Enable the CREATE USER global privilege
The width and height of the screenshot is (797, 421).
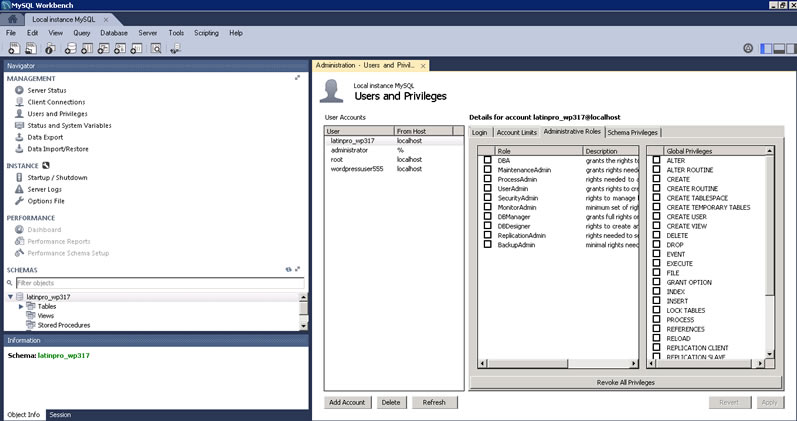point(656,216)
